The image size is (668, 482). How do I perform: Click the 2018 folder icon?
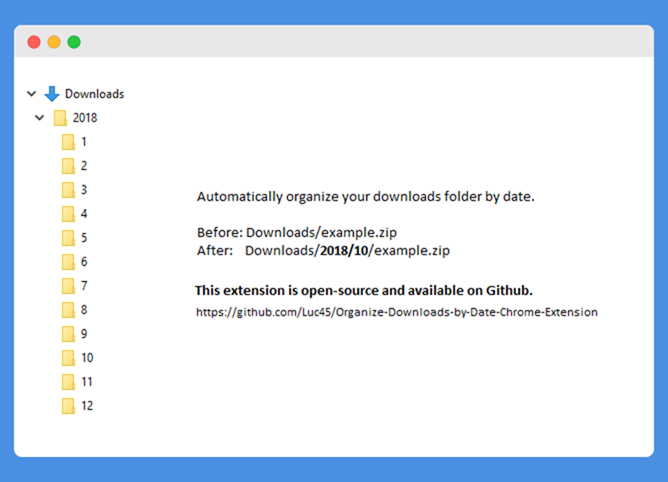[60, 118]
